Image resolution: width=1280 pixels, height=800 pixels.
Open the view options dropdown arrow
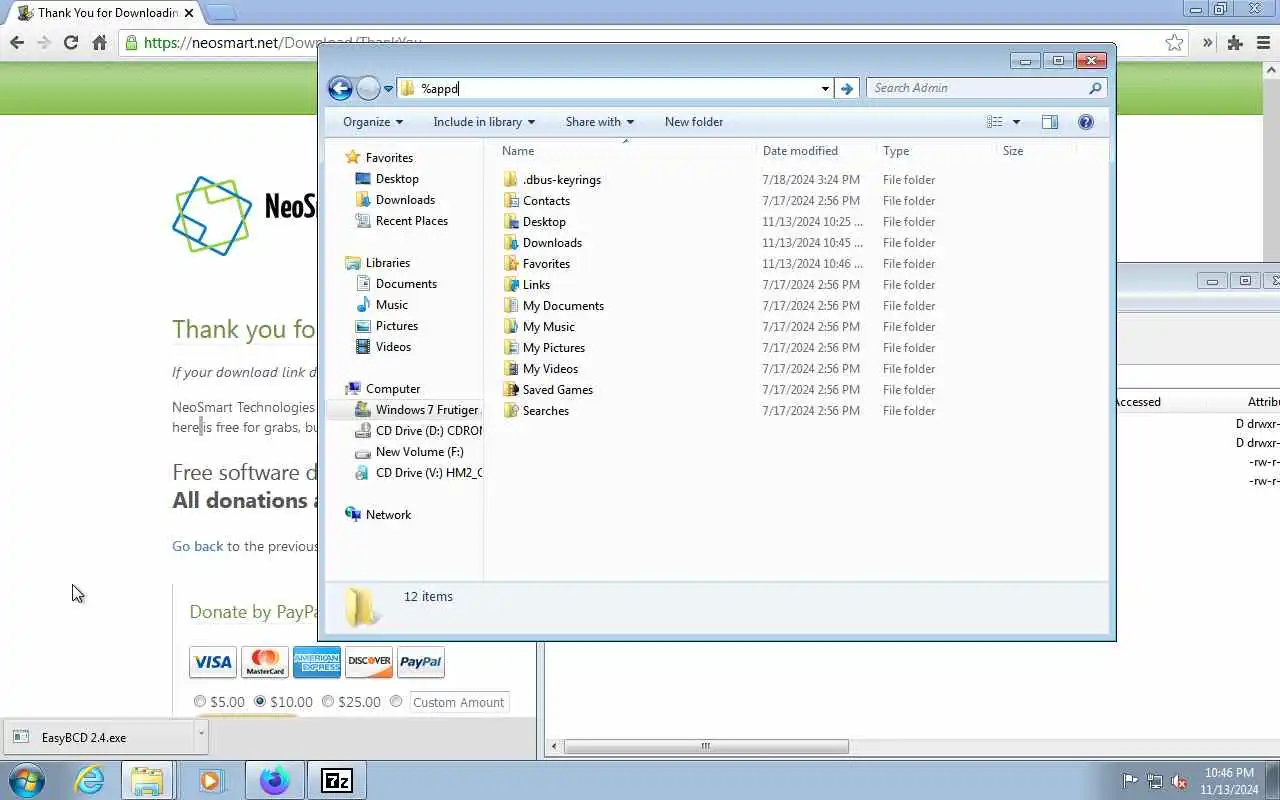point(1016,122)
